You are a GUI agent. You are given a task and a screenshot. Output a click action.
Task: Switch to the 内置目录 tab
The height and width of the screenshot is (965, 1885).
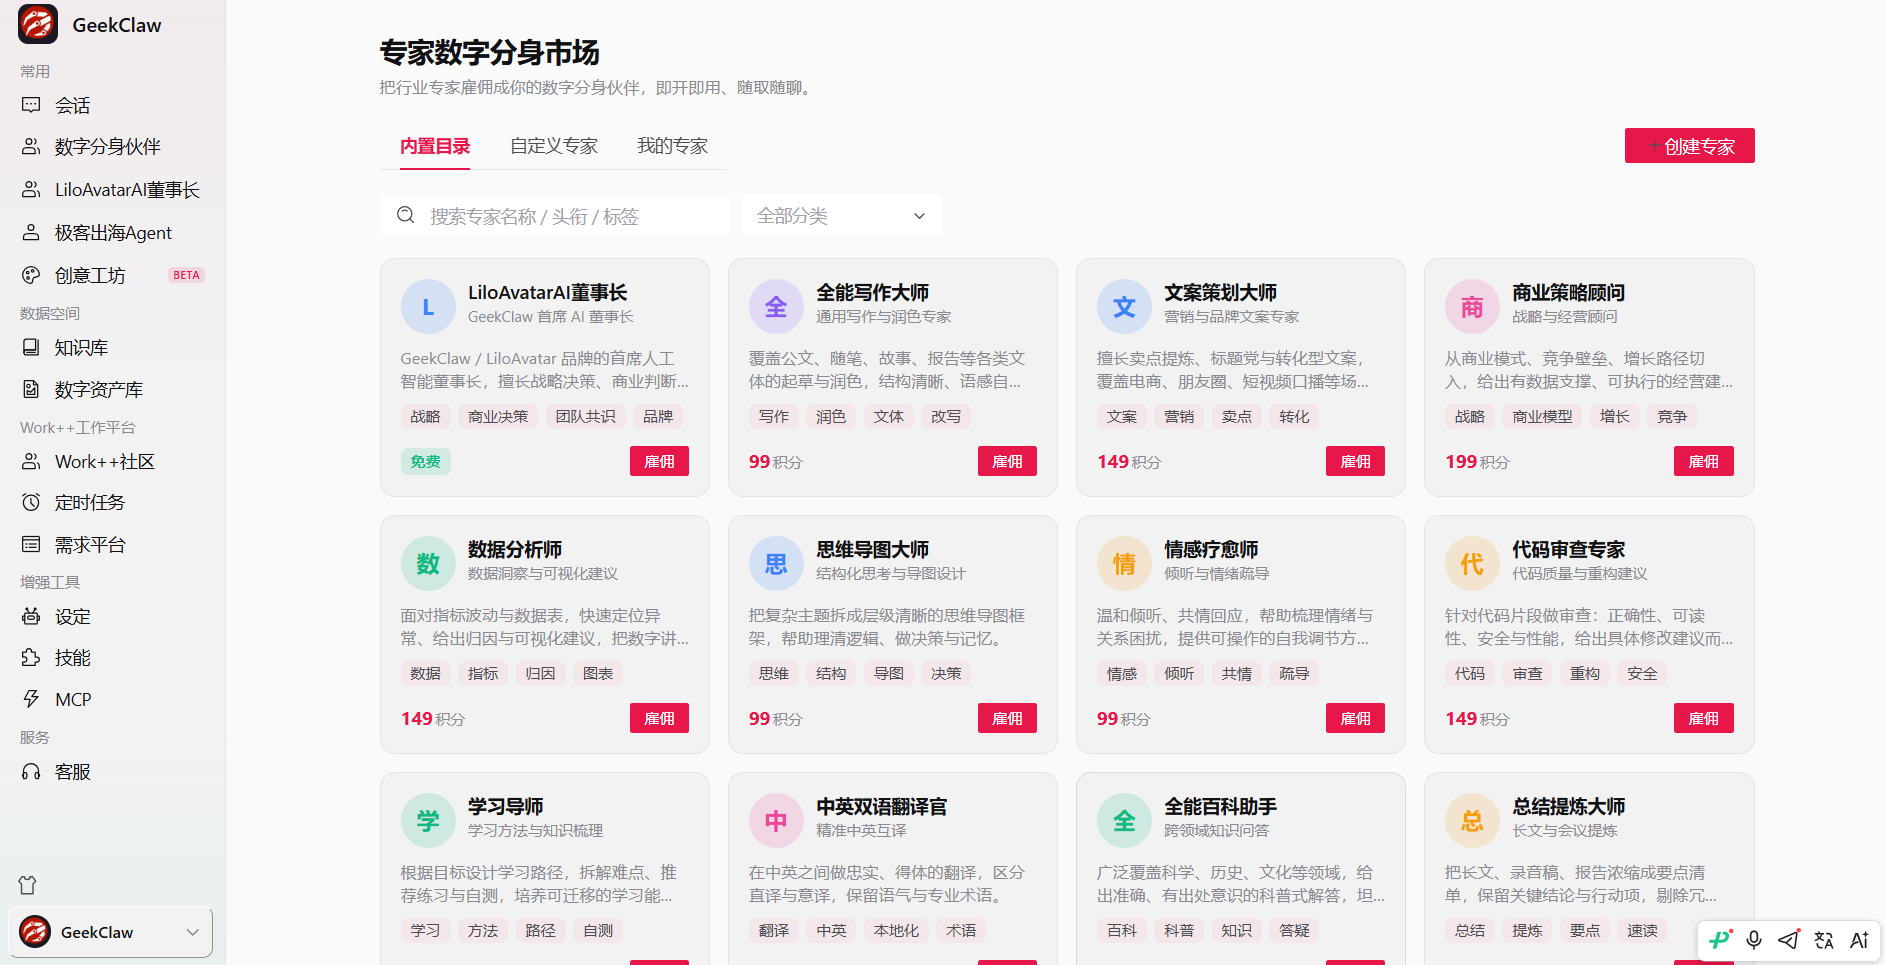435,146
